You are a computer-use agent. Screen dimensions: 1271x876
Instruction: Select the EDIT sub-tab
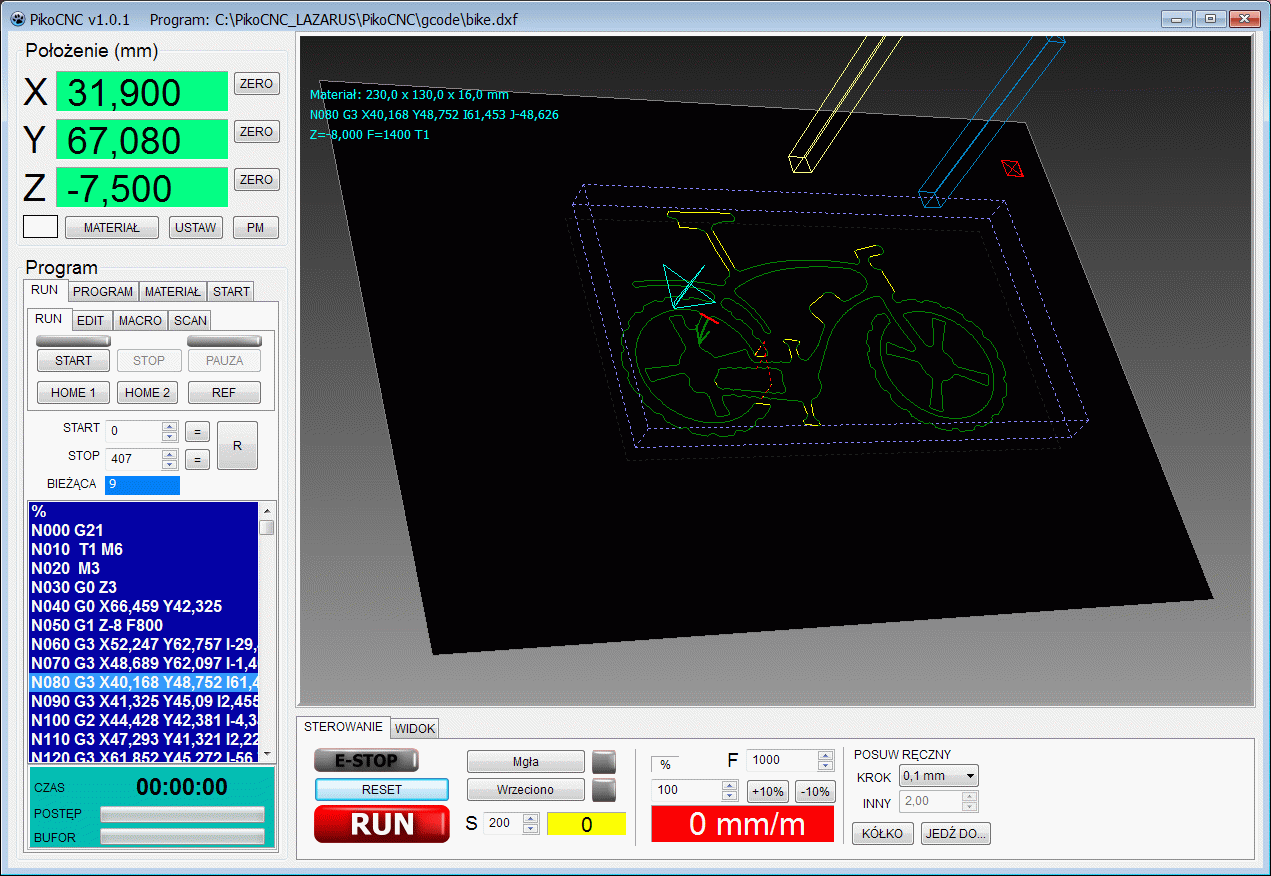click(x=91, y=321)
